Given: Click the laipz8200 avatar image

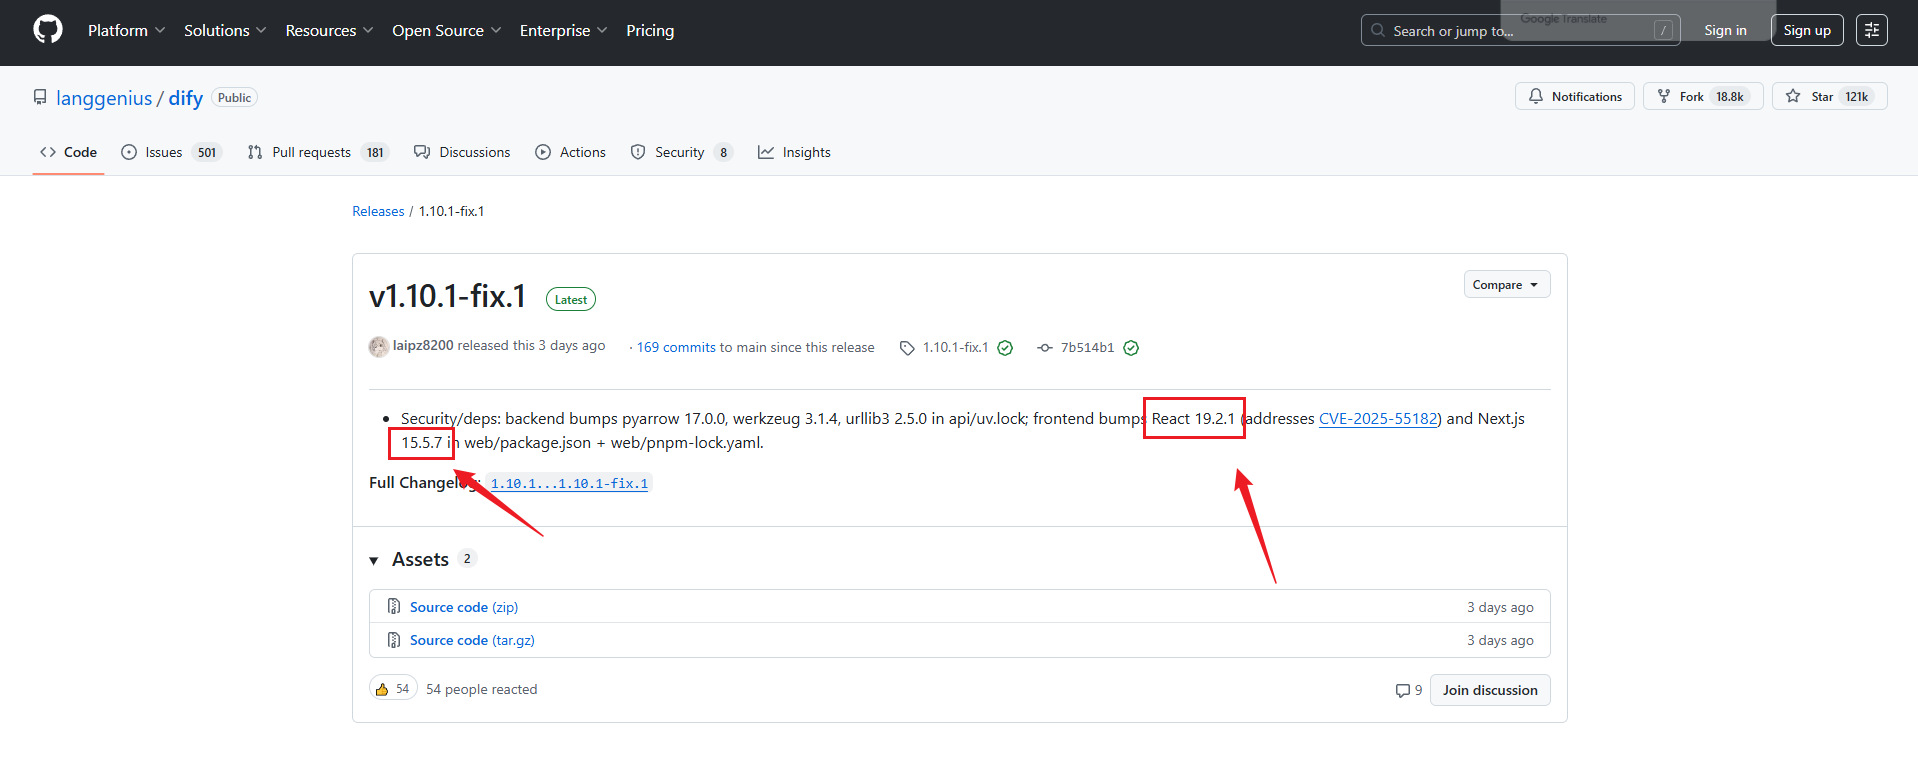Looking at the screenshot, I should (379, 346).
